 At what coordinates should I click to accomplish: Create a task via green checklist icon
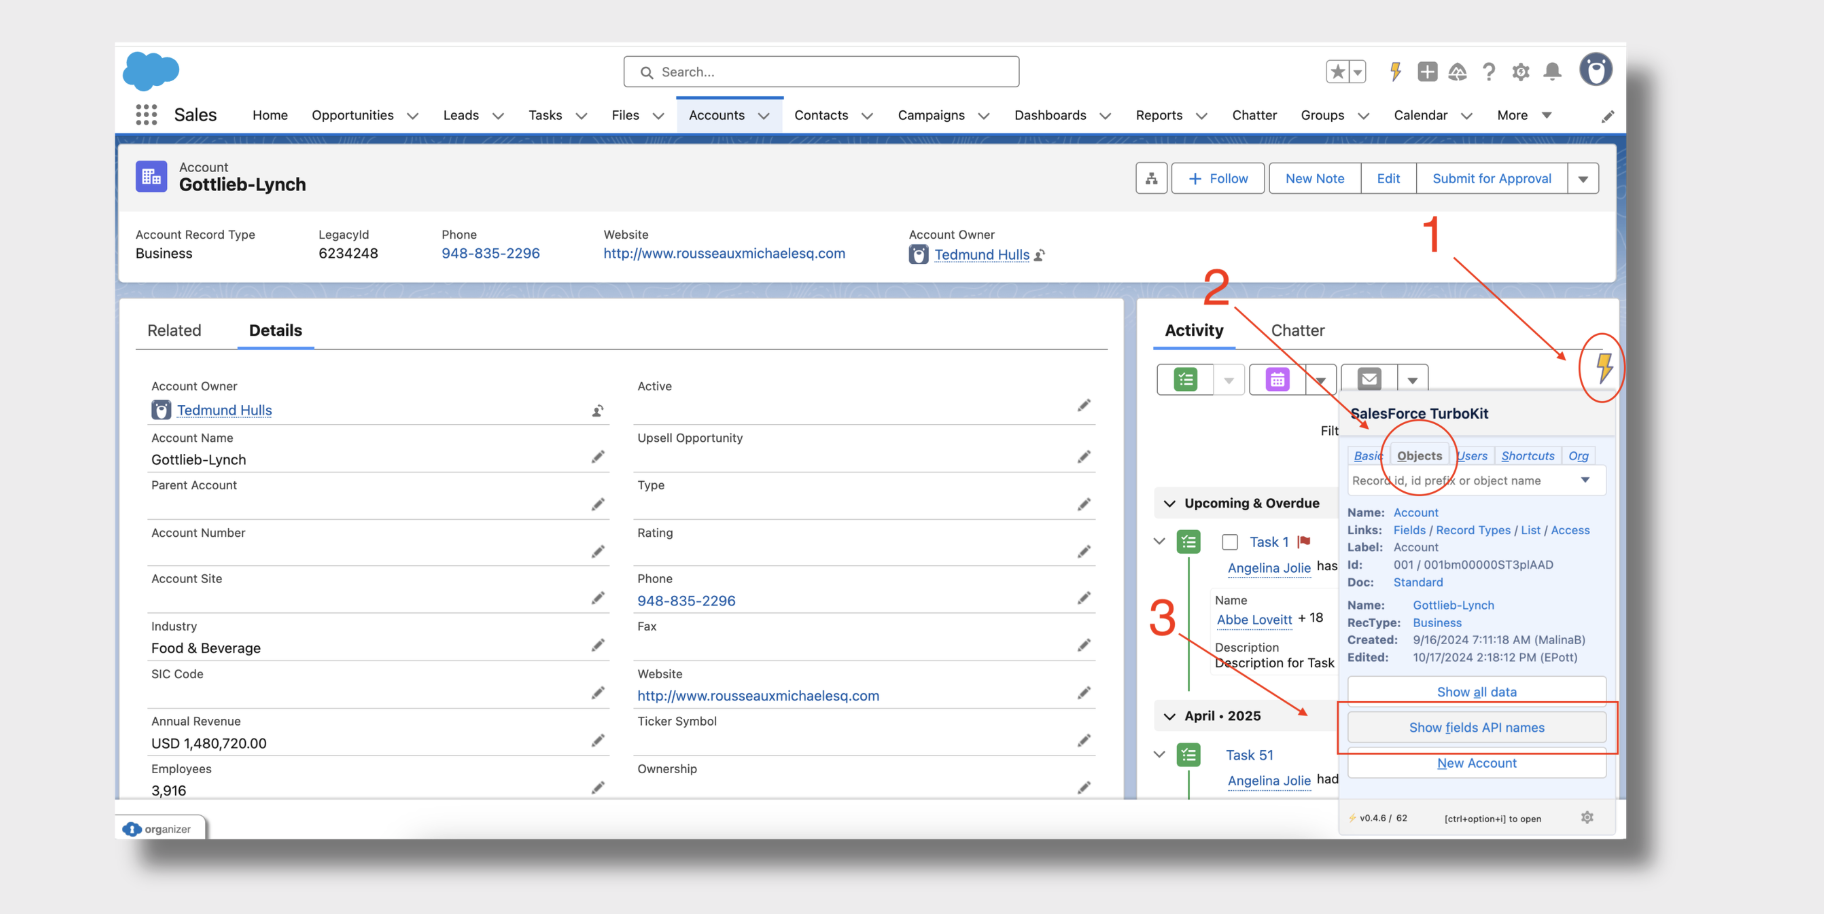[1185, 379]
